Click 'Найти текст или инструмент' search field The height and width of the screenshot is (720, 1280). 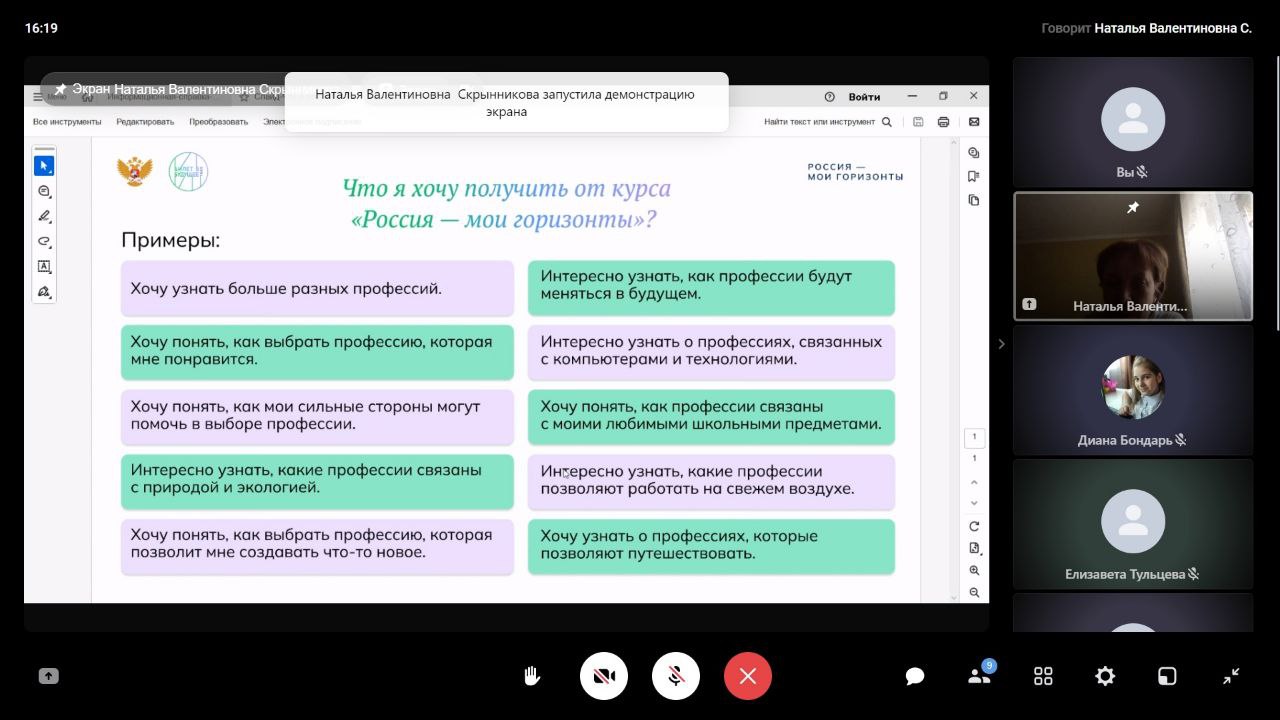point(828,122)
